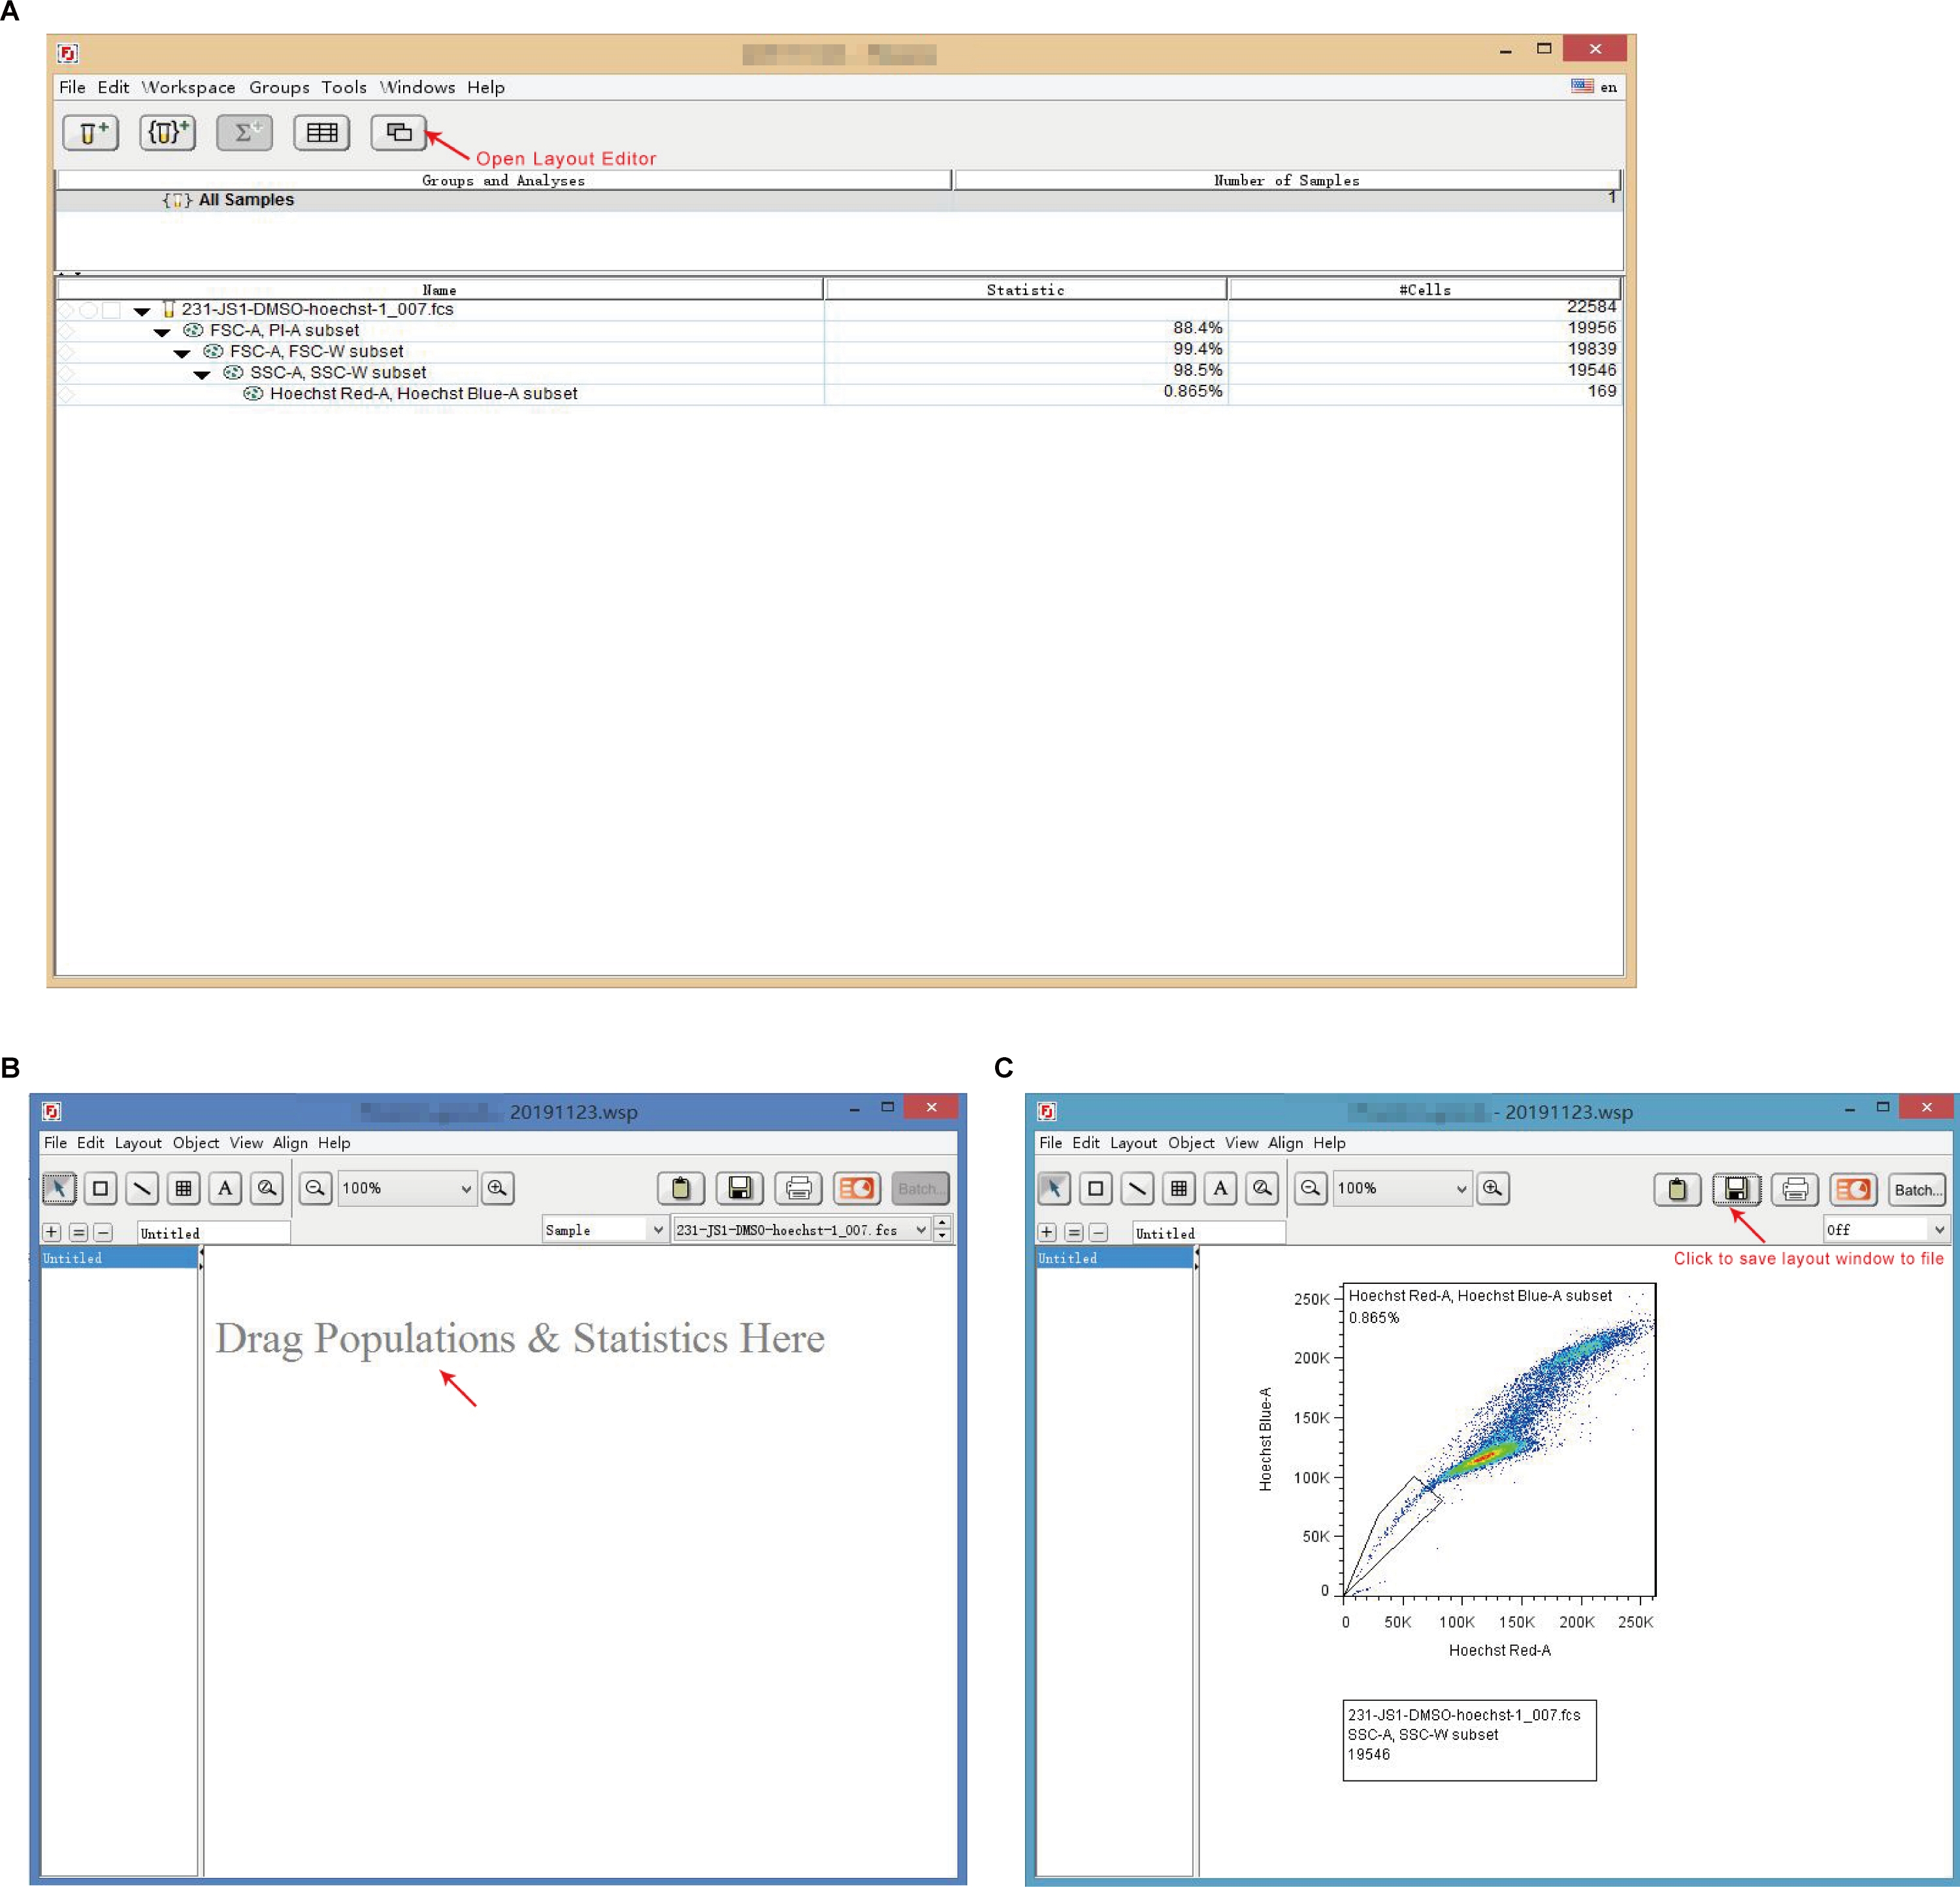Open the 100% zoom dropdown in panel B
Screen dimensions: 1960x1887
(465, 1189)
